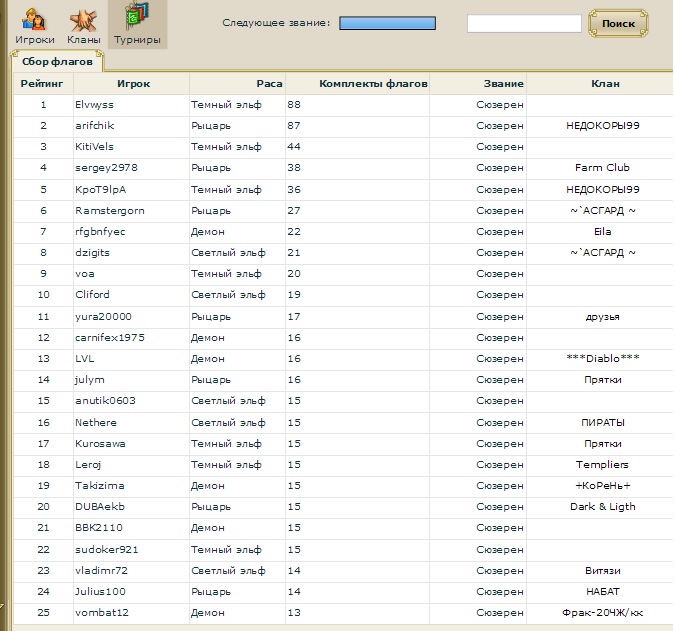Select player vombat12 at rank 25
Image resolution: width=675 pixels, height=631 pixels.
tap(101, 612)
